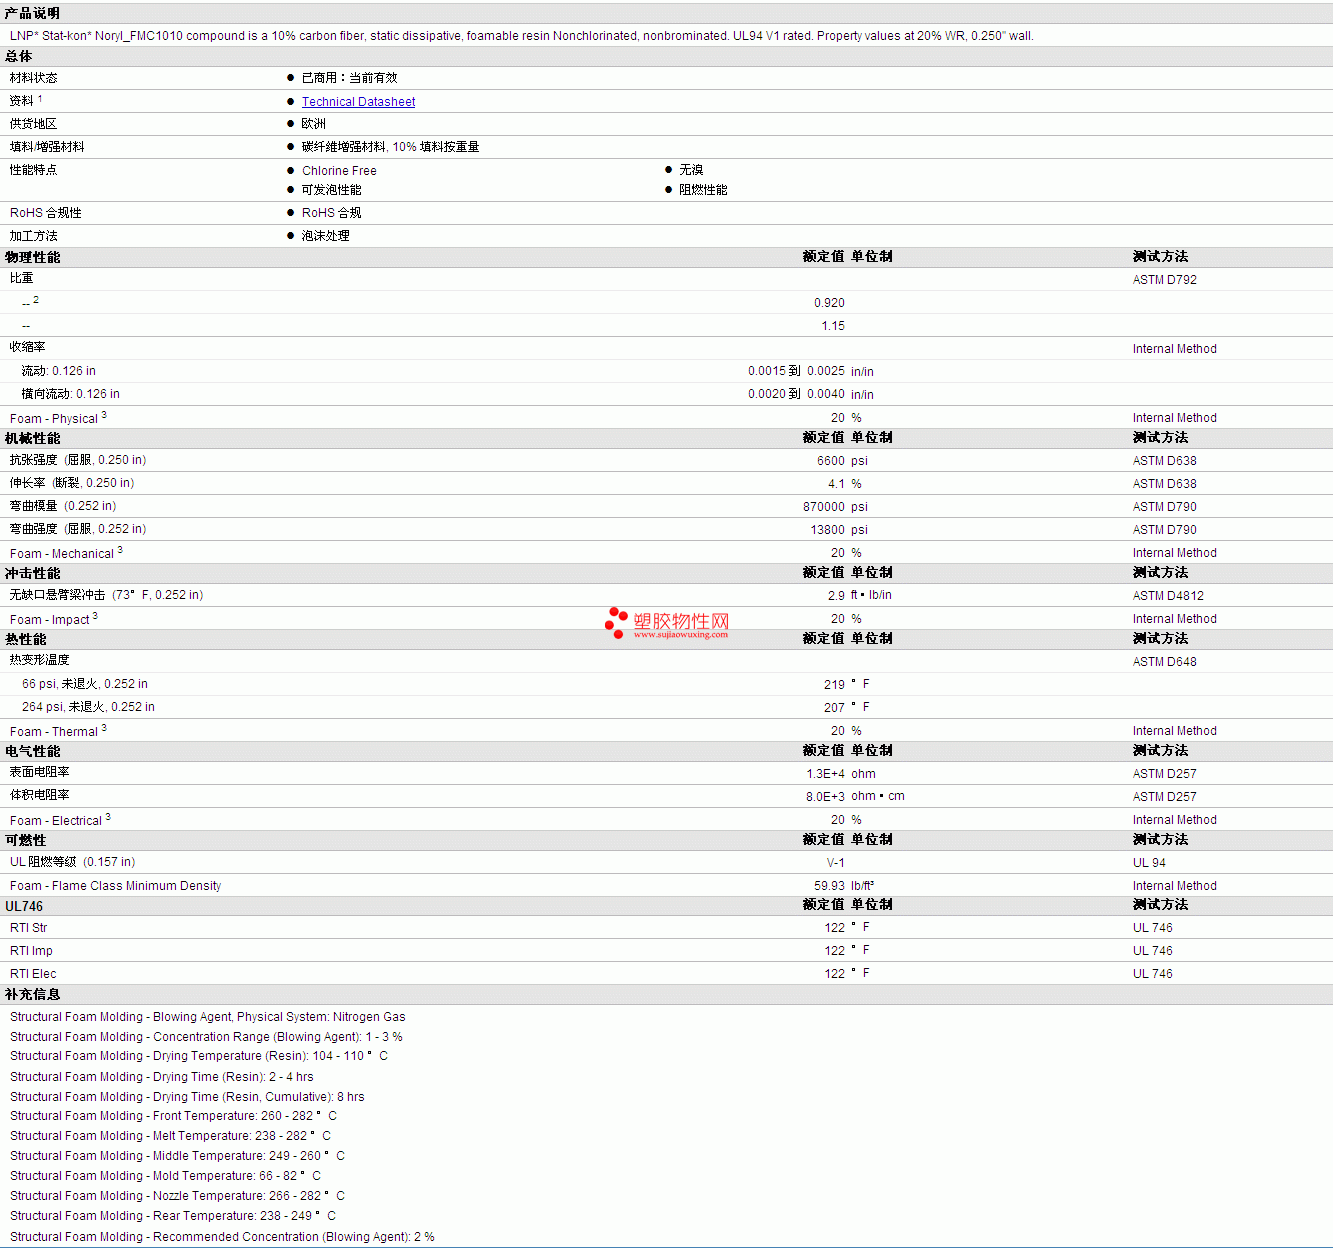Click the 'Nozzle Temperature: 266 - 282' line
The height and width of the screenshot is (1248, 1333).
[178, 1196]
